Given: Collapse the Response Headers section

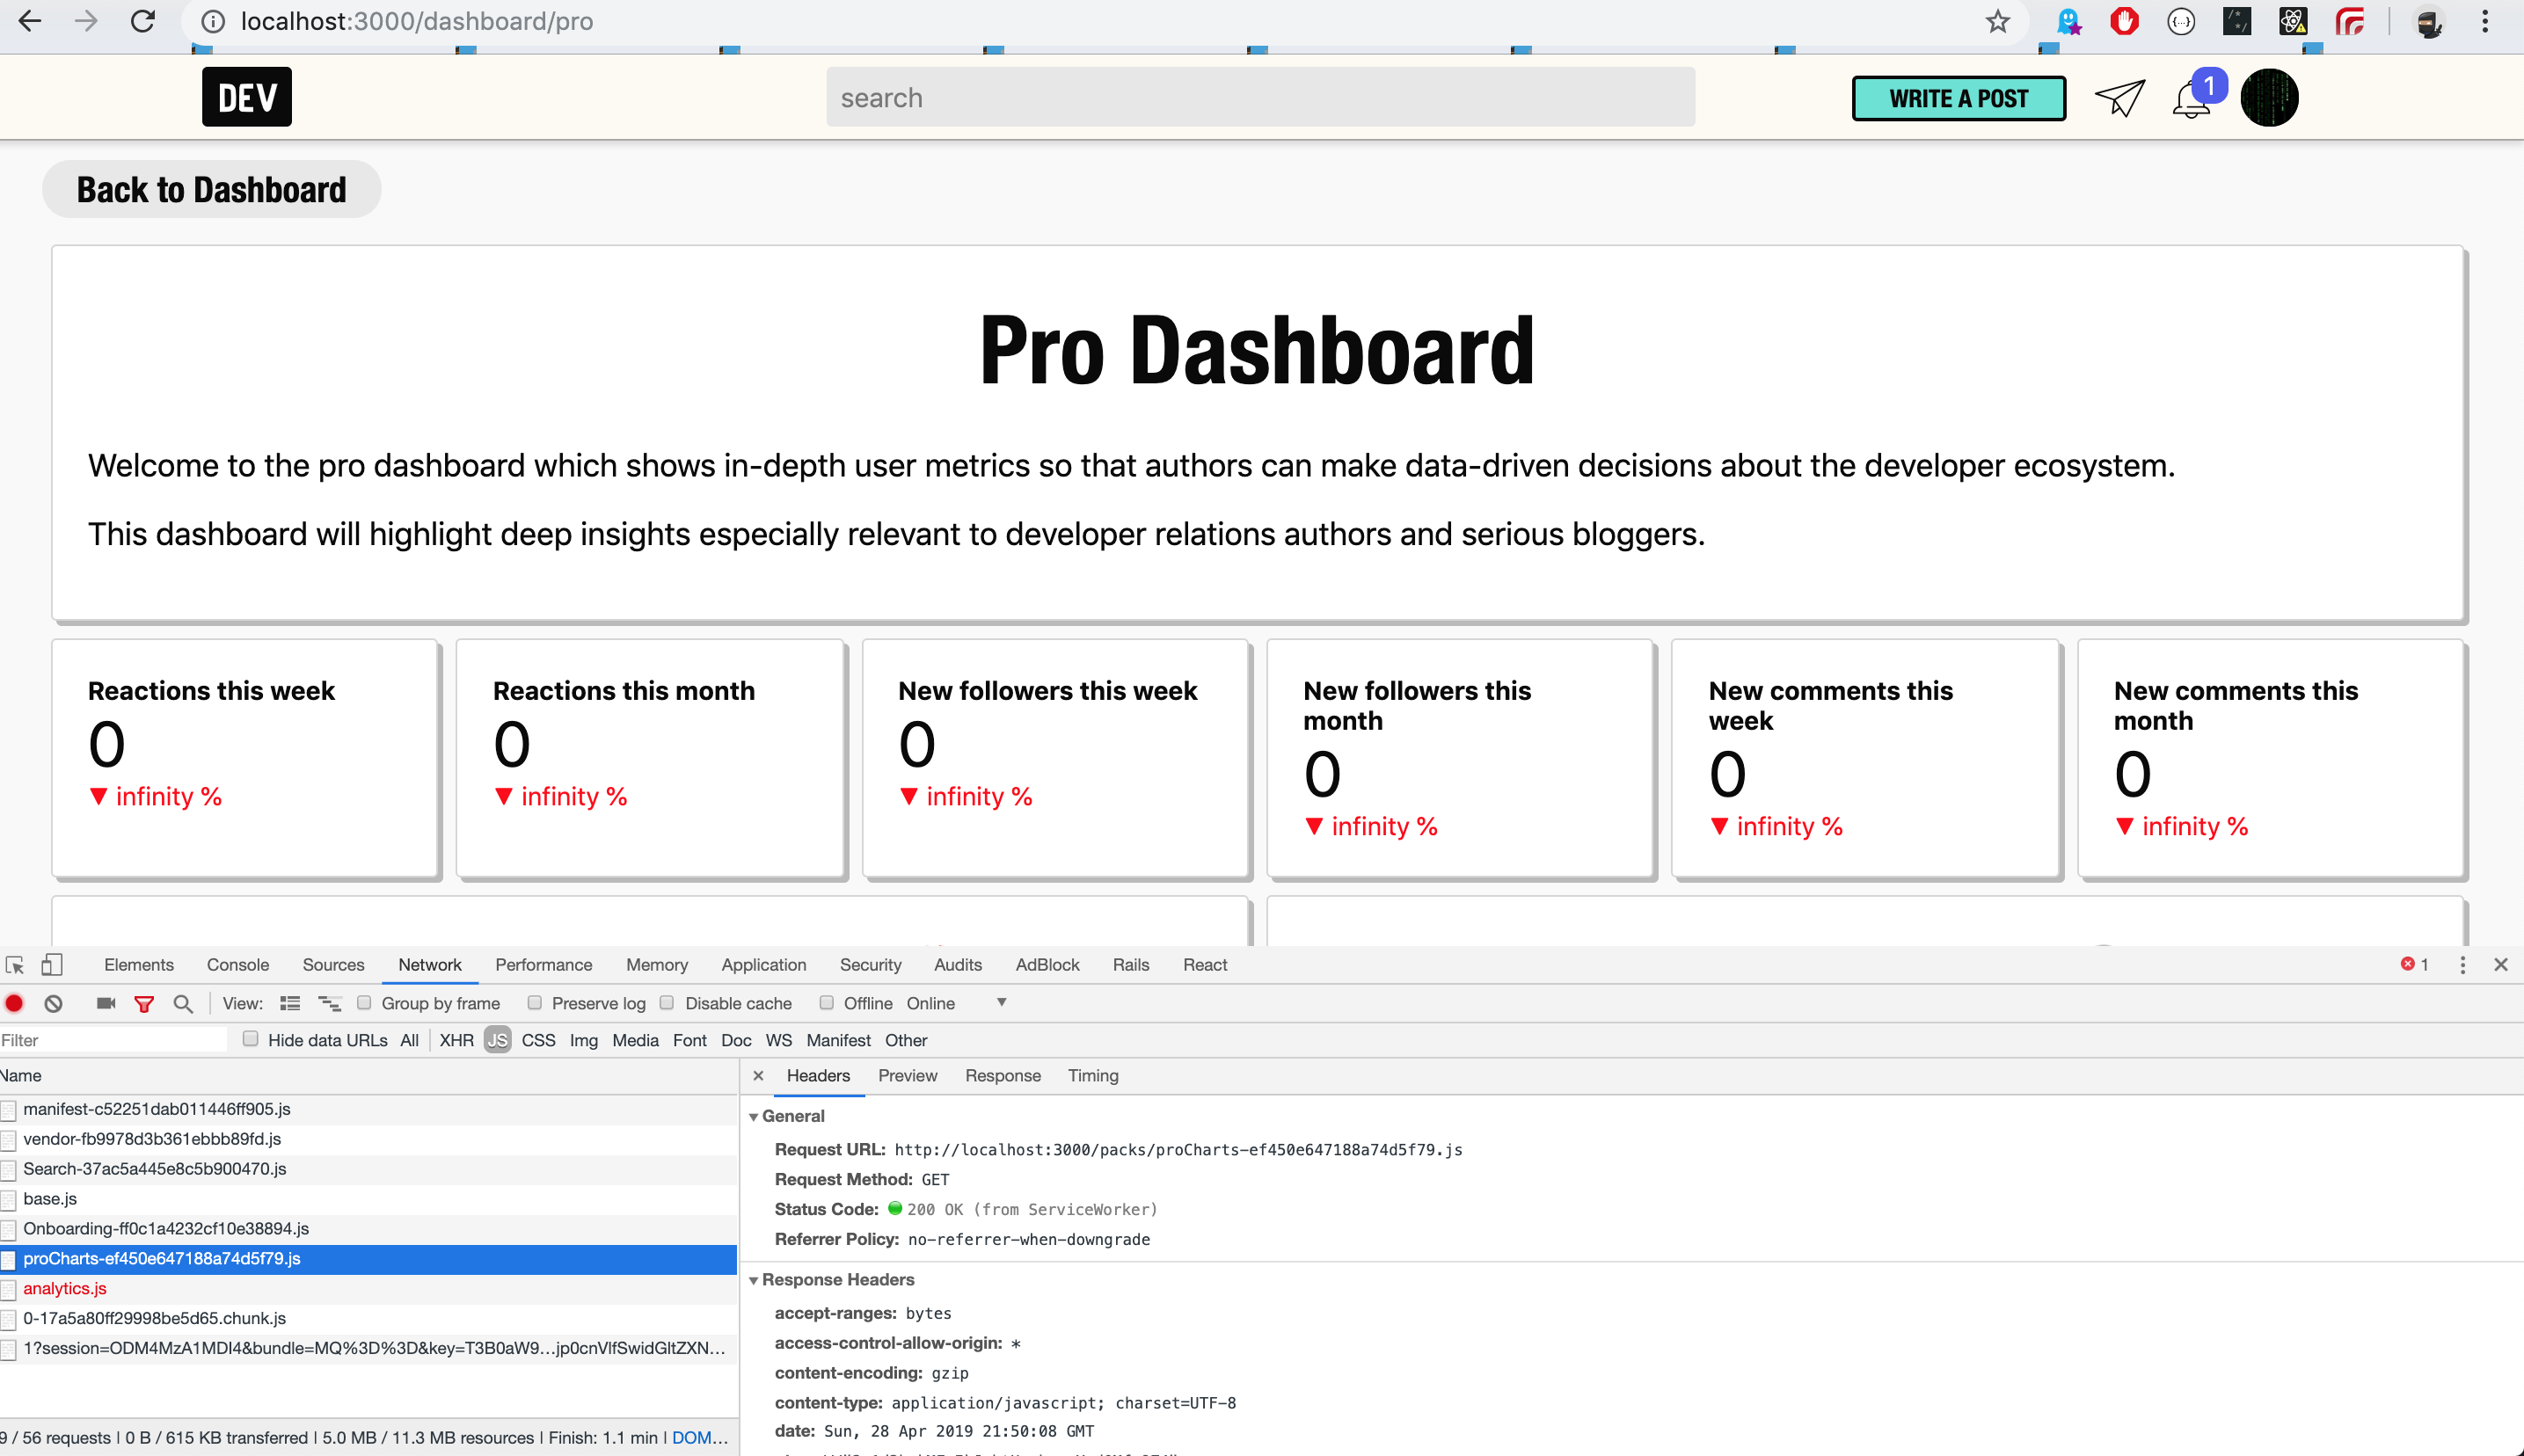Looking at the screenshot, I should pyautogui.click(x=755, y=1280).
